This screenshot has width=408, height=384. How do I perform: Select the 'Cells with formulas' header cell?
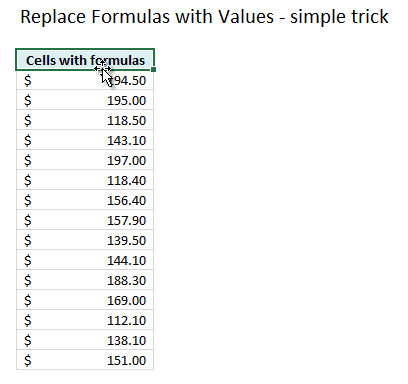click(85, 60)
